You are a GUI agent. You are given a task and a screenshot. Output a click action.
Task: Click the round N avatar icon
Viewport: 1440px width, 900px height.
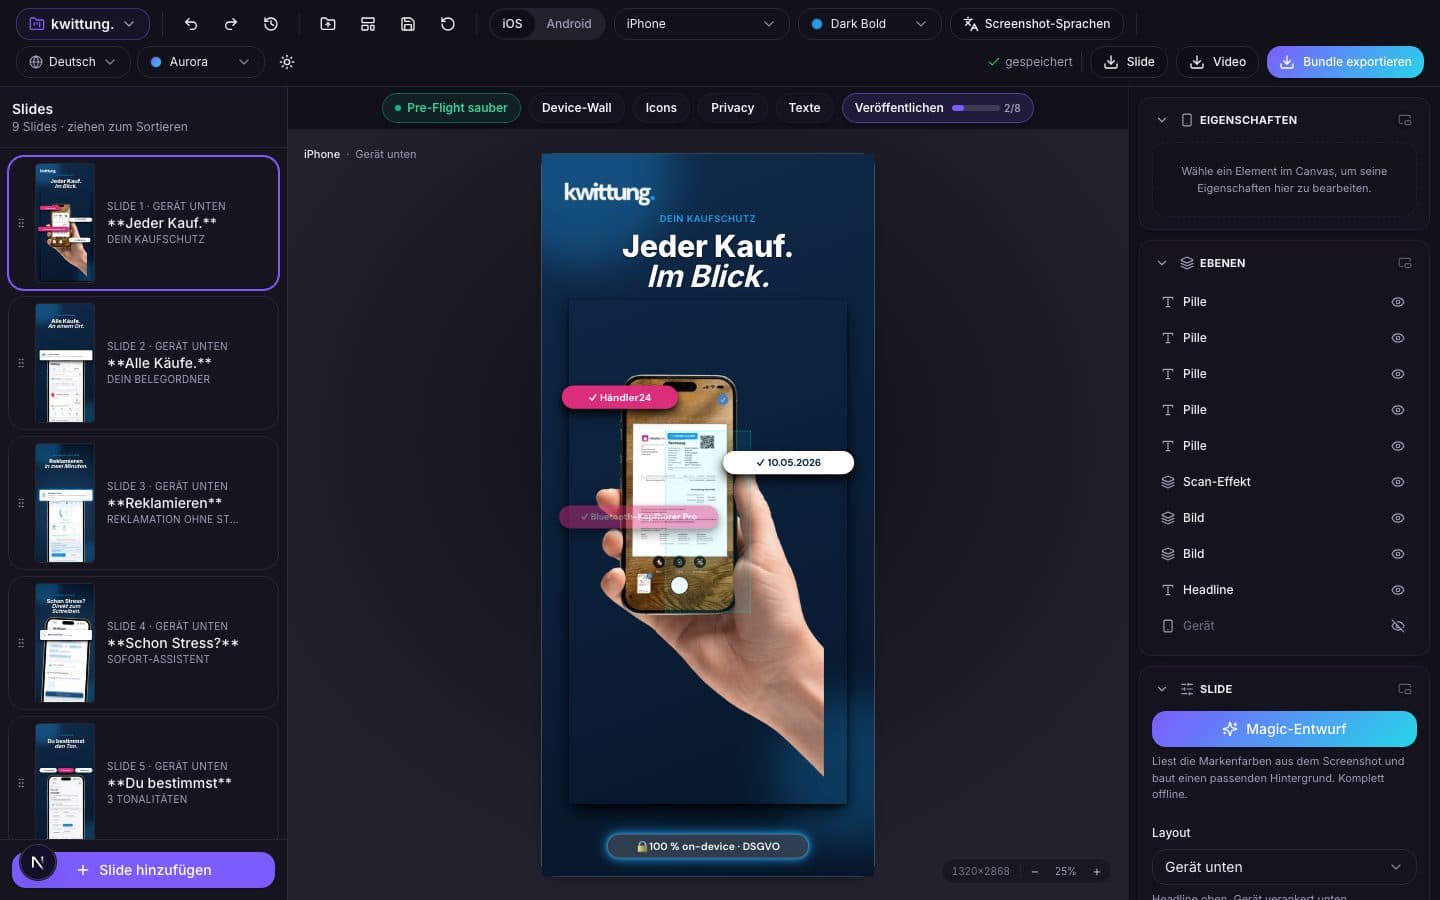pos(37,862)
